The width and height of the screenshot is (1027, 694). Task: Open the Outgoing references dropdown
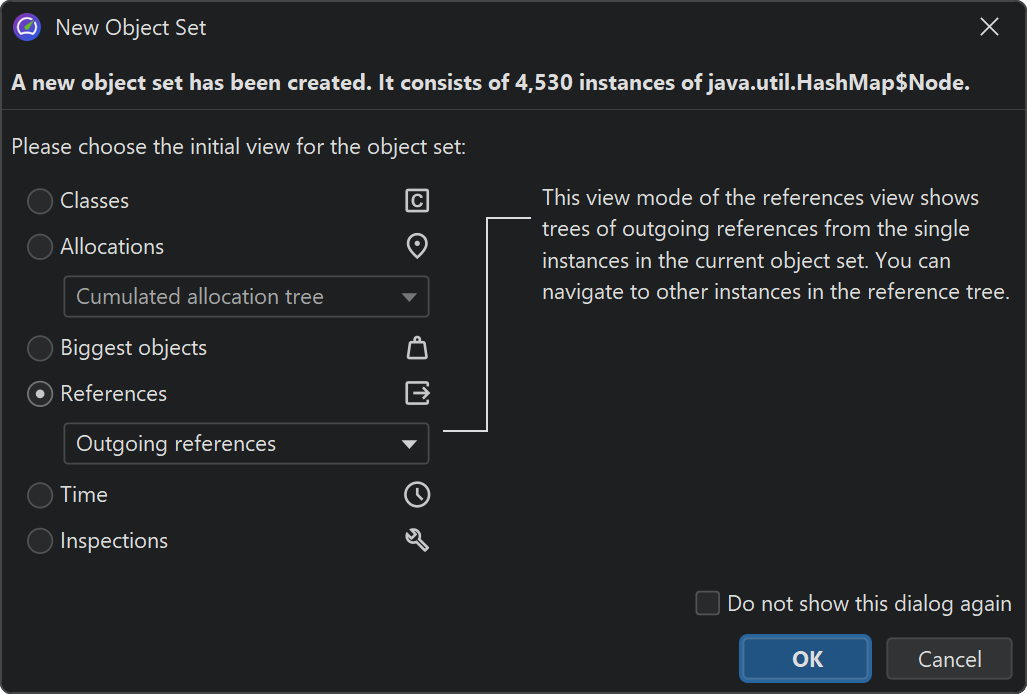click(246, 444)
